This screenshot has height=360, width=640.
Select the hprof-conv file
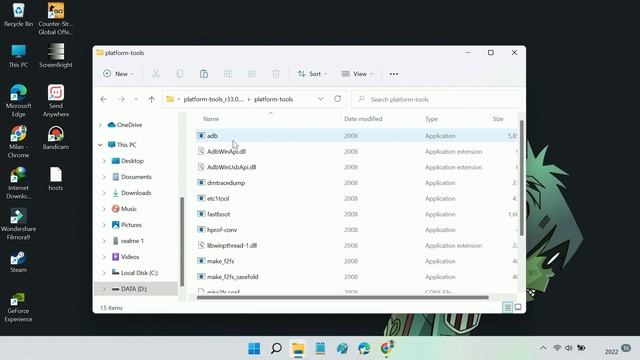[x=356, y=230]
